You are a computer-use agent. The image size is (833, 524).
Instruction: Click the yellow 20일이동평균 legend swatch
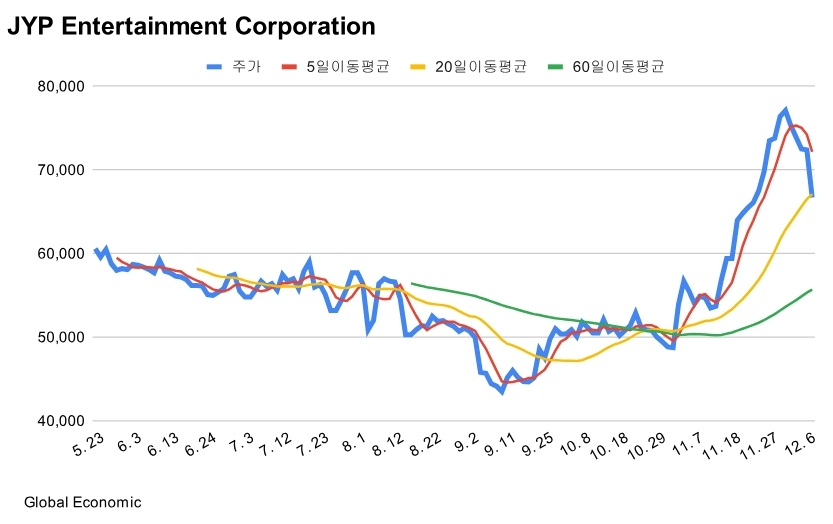click(x=418, y=67)
